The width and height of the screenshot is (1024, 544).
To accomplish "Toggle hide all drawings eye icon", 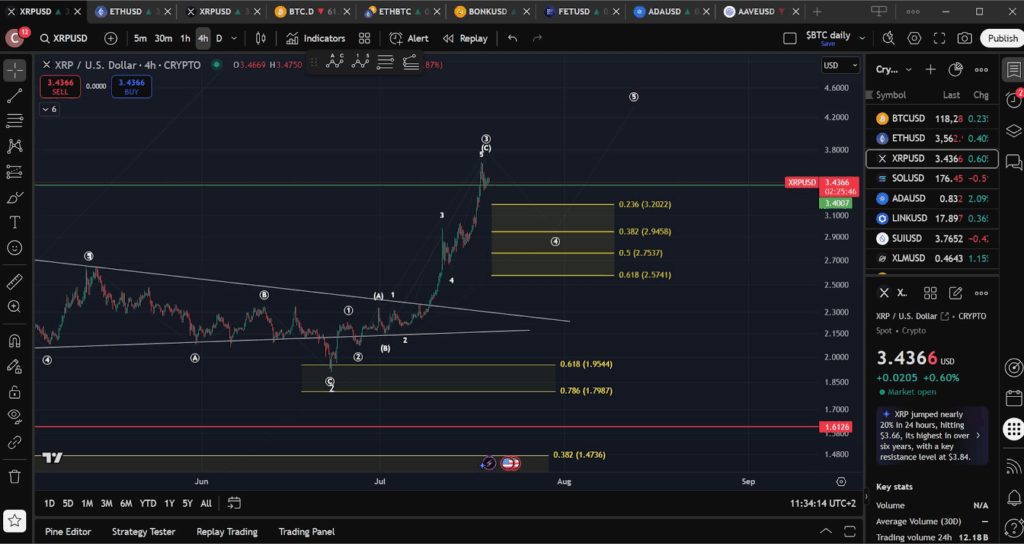I will (x=14, y=417).
